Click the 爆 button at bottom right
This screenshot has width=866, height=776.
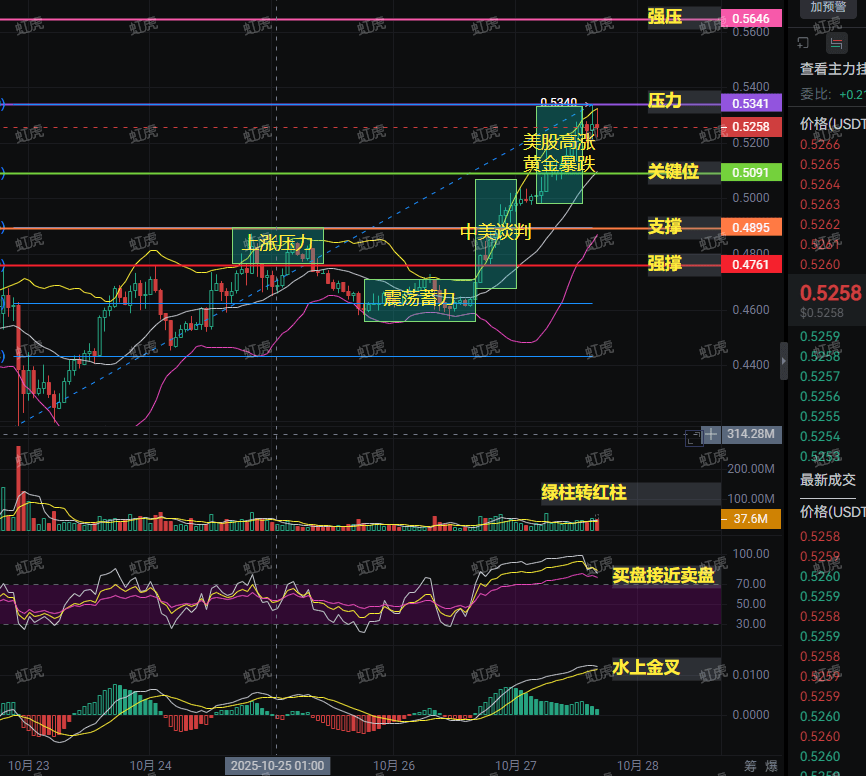pyautogui.click(x=771, y=766)
